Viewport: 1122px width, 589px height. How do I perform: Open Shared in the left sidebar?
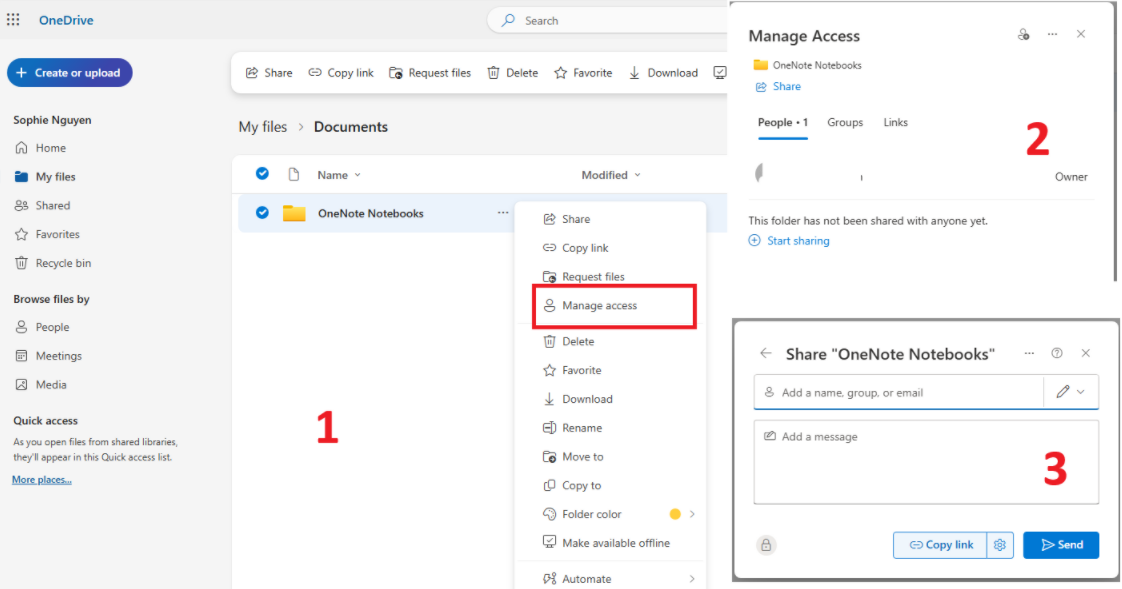point(43,205)
